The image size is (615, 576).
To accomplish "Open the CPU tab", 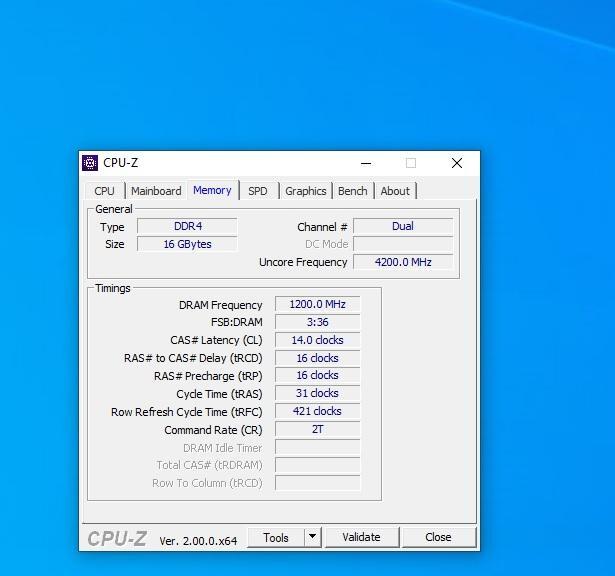I will click(x=104, y=191).
